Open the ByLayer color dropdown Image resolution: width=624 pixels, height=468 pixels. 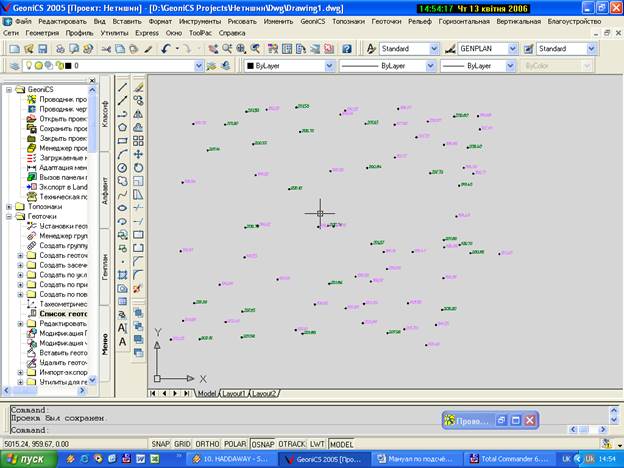[329, 66]
